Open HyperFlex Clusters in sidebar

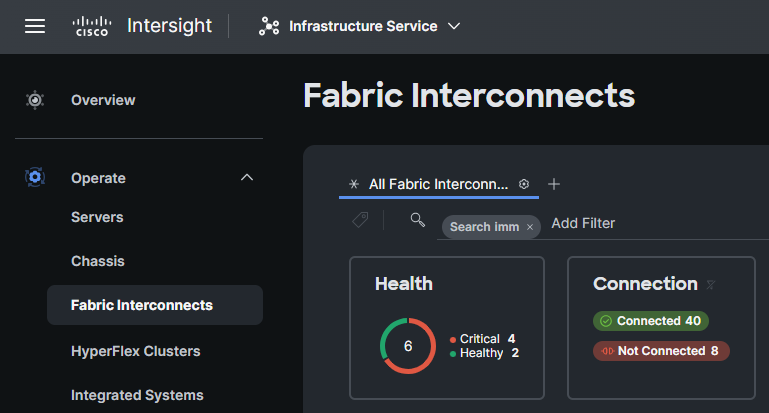135,351
